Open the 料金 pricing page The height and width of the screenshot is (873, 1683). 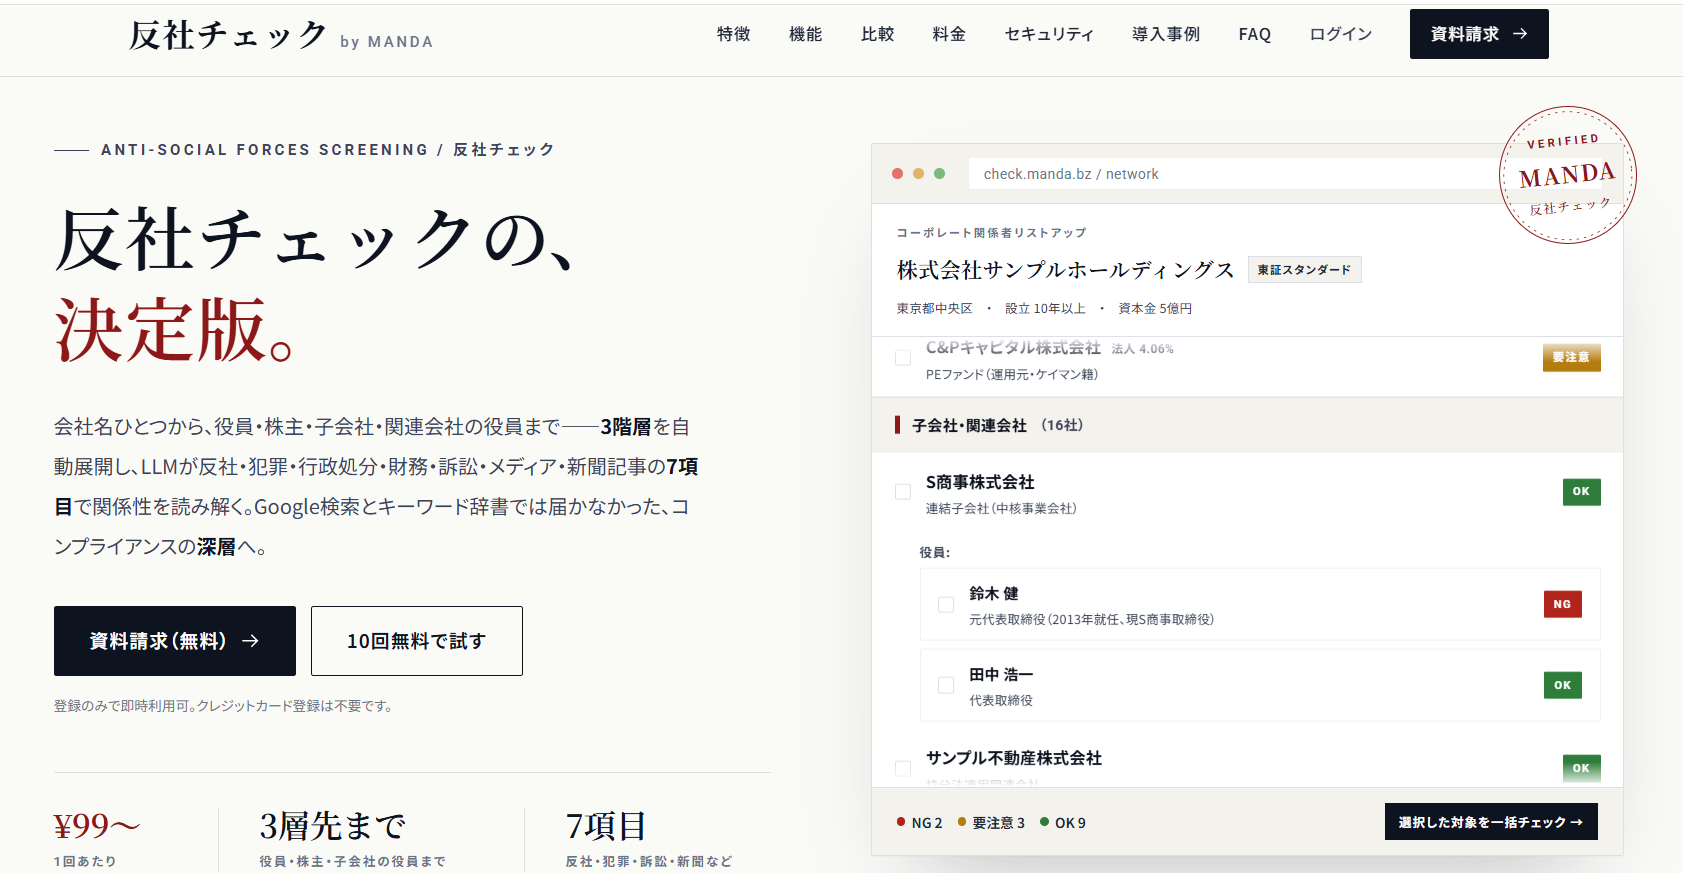coord(949,34)
